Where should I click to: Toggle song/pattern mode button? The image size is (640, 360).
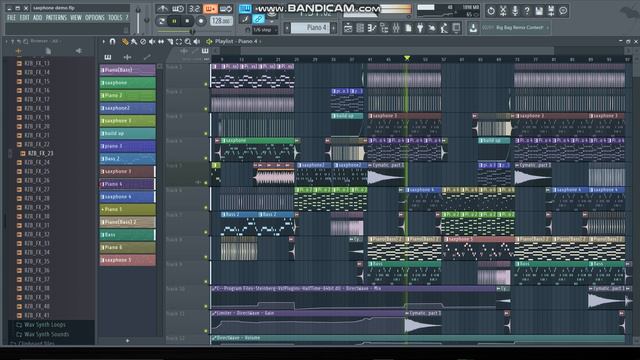[x=162, y=21]
